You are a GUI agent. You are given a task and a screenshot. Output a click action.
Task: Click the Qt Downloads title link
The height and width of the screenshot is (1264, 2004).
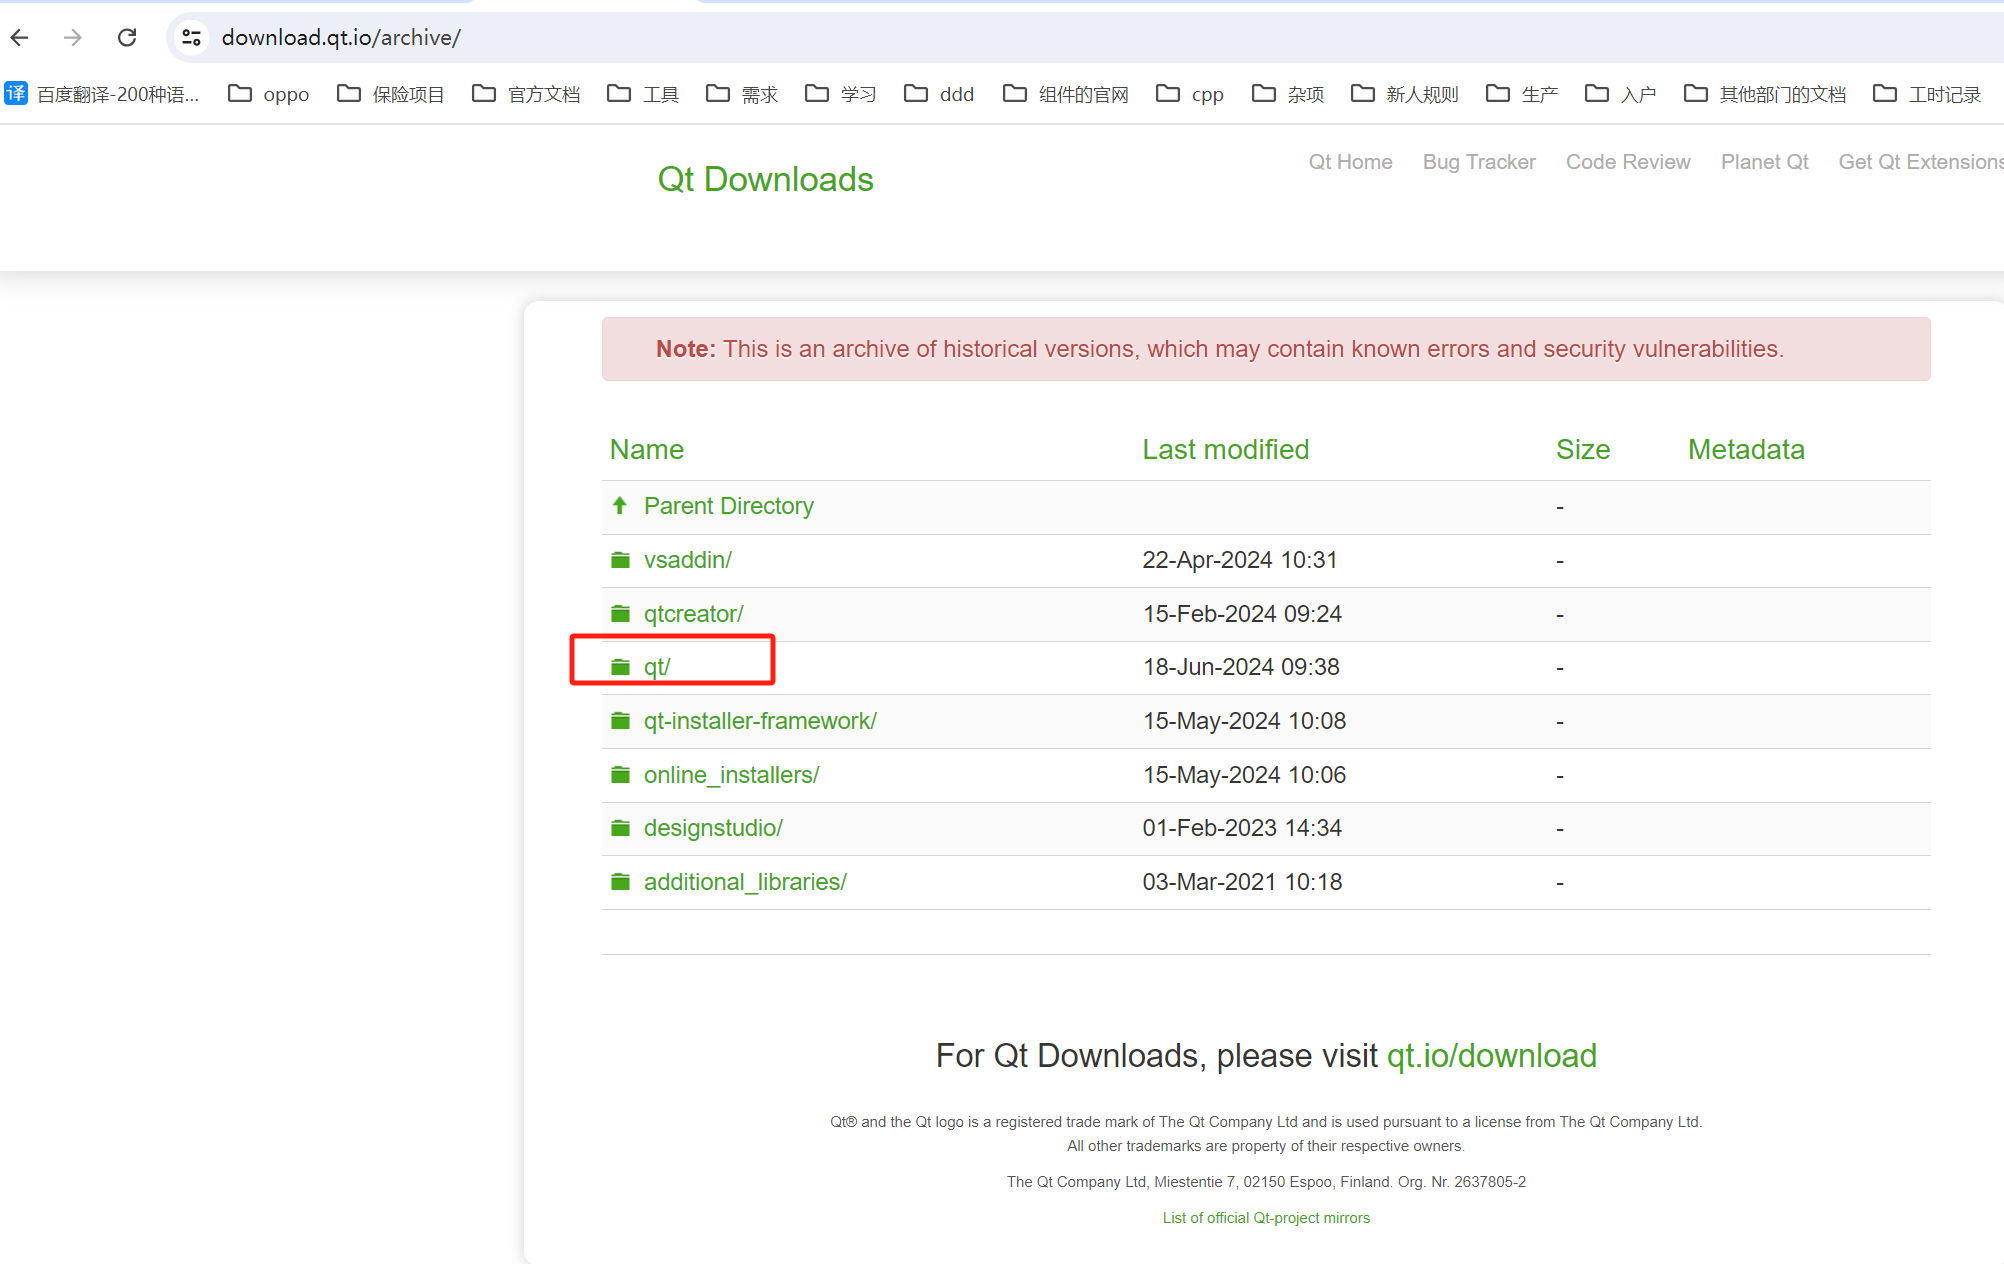[x=765, y=179]
